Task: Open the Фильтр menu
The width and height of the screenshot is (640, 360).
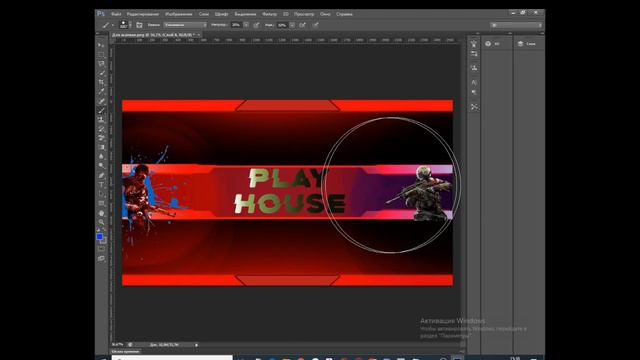Action: (x=269, y=14)
